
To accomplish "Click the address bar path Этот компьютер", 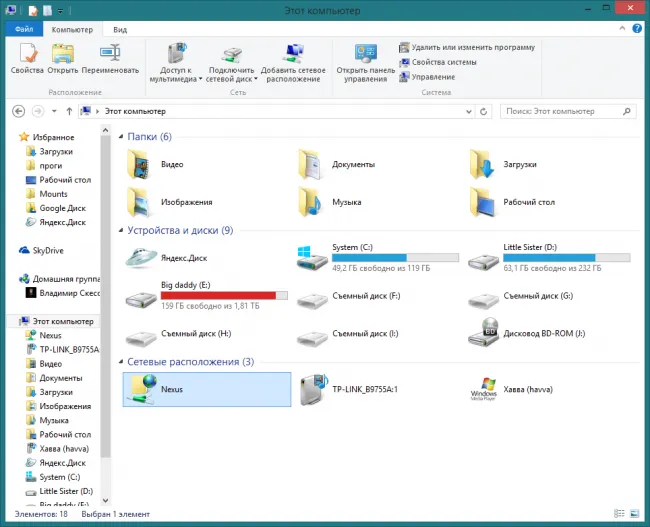I will [135, 111].
